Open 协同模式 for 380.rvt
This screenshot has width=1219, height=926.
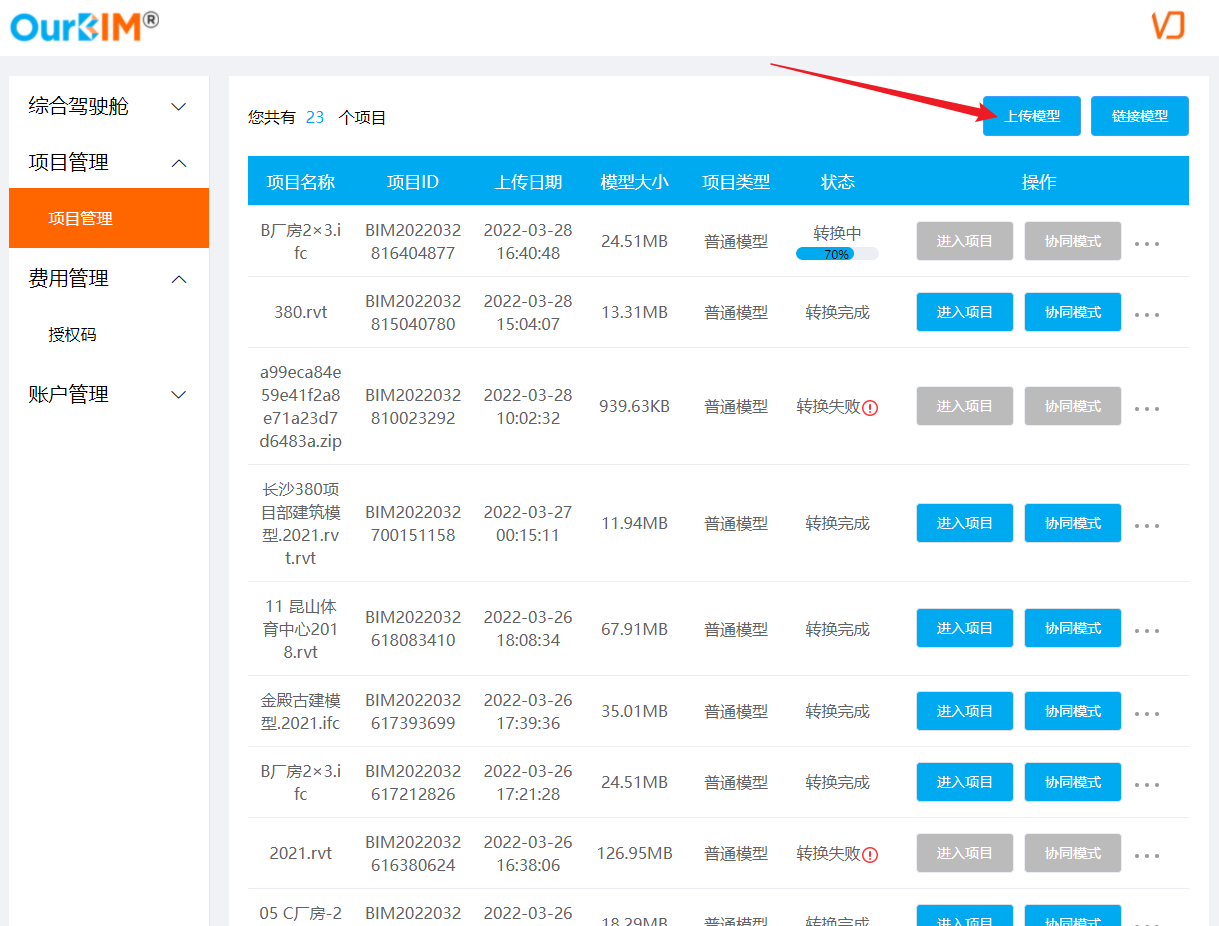1073,312
